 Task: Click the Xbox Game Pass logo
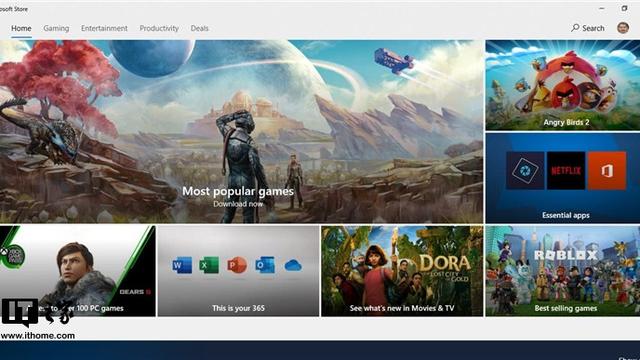pyautogui.click(x=13, y=256)
